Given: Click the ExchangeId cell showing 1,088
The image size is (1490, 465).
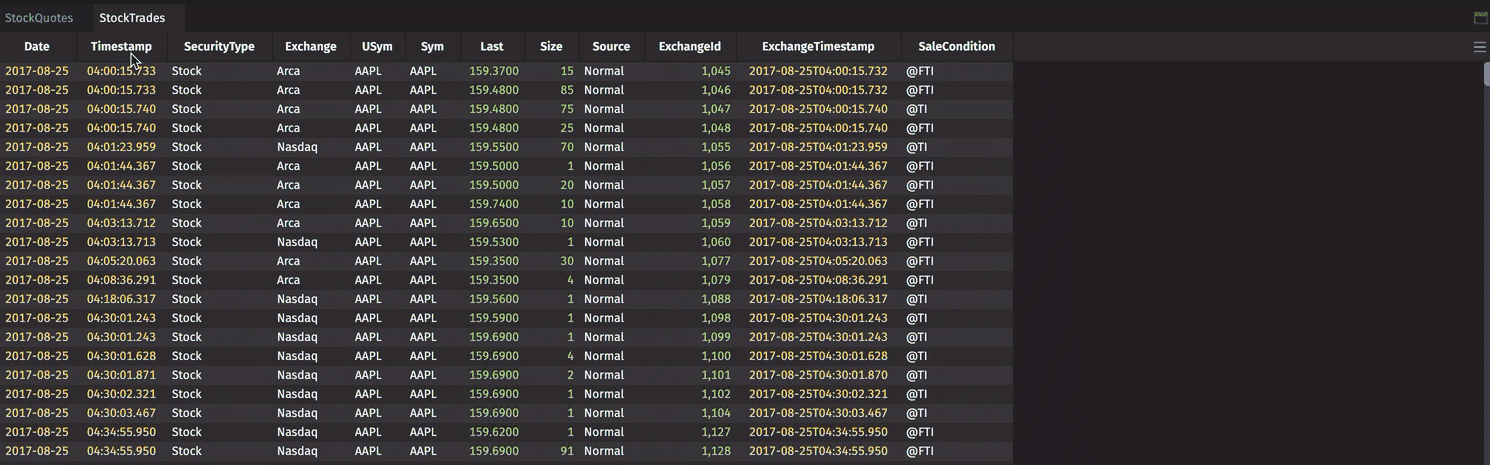Looking at the screenshot, I should click(715, 299).
